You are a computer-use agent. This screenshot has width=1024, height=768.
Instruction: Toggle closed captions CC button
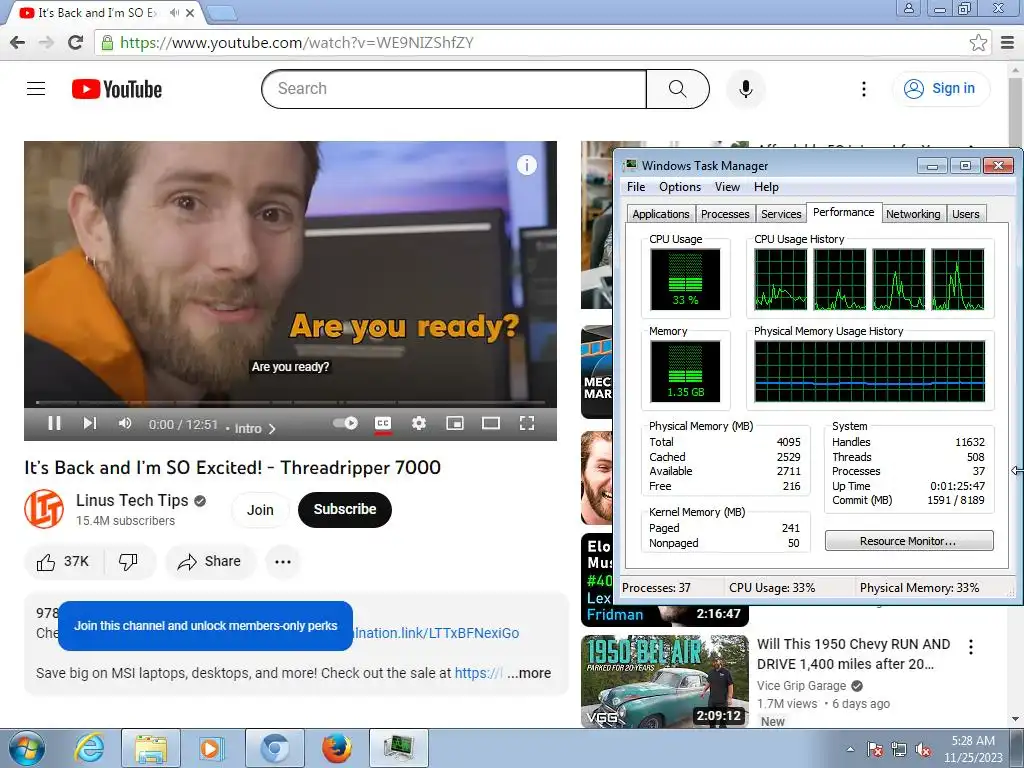click(x=383, y=423)
